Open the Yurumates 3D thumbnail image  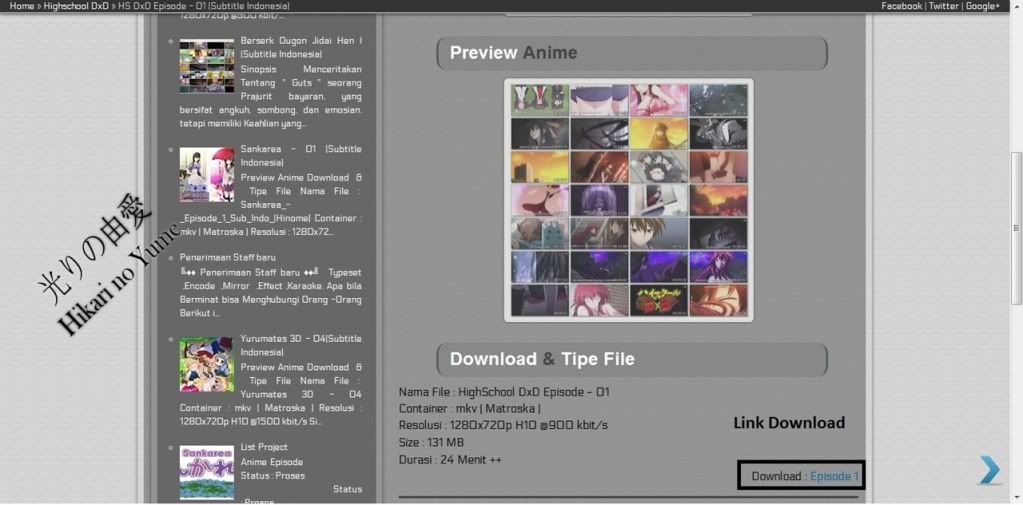(207, 364)
